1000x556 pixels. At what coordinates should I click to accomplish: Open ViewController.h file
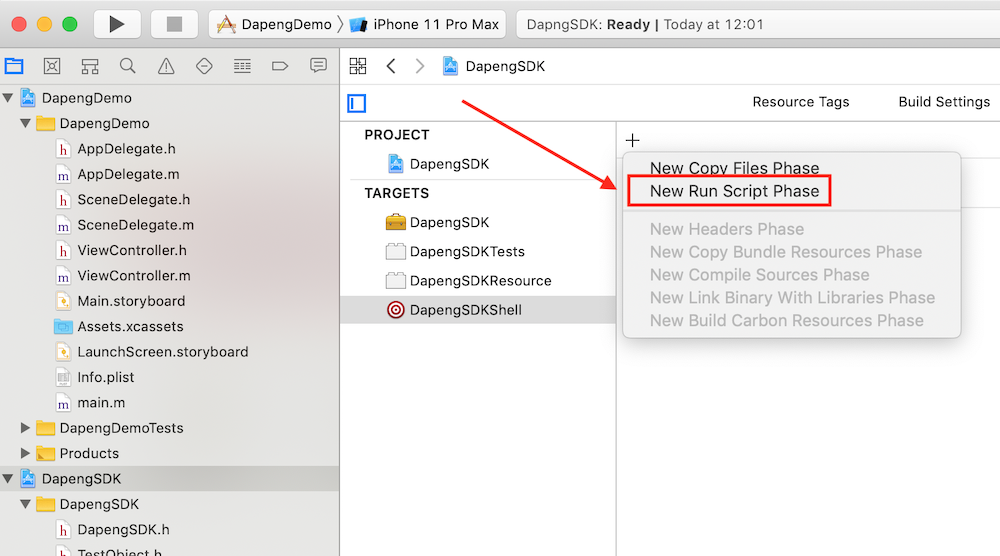132,251
